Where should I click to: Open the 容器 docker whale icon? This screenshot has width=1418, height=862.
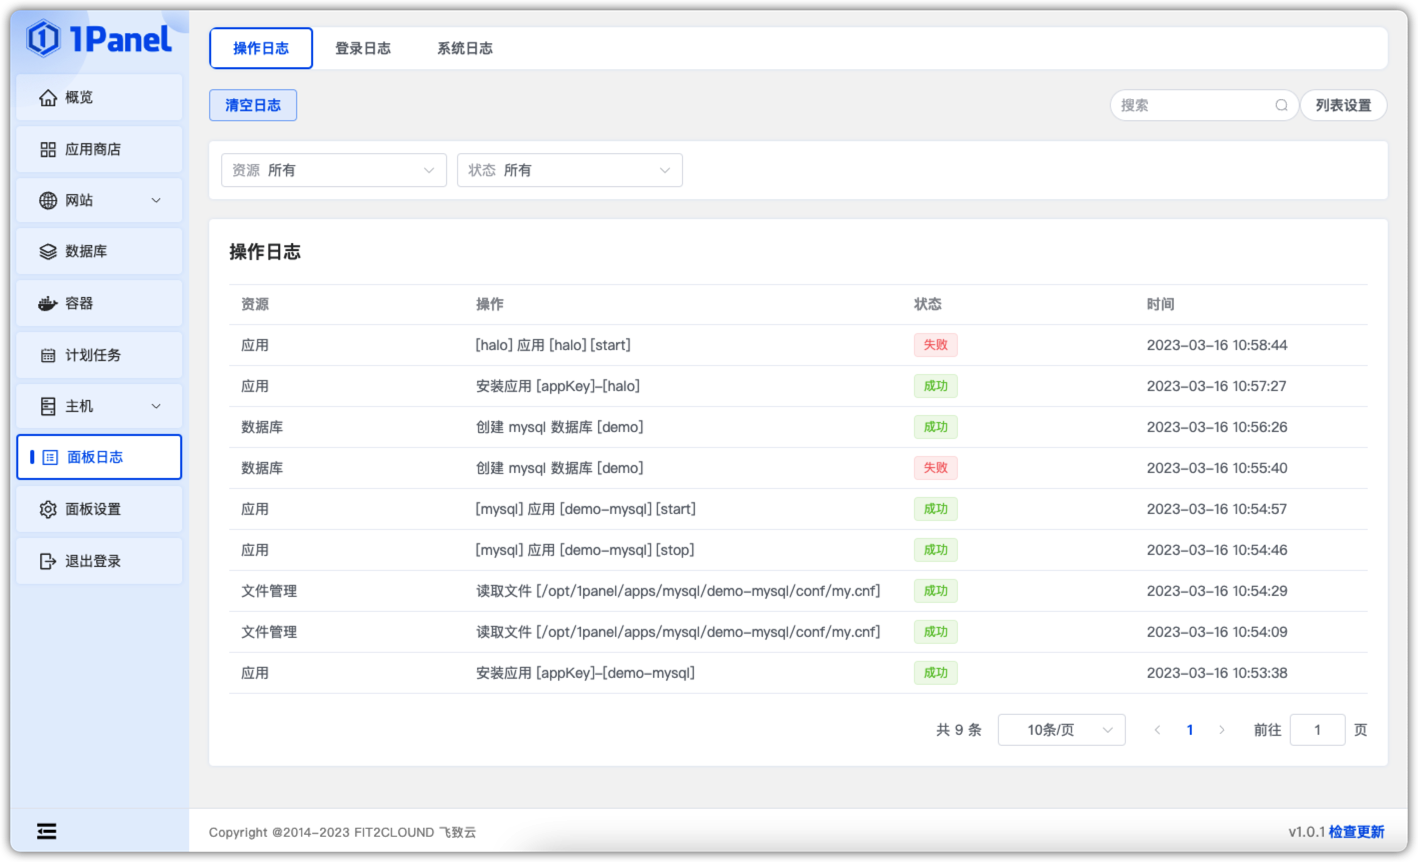(x=48, y=303)
